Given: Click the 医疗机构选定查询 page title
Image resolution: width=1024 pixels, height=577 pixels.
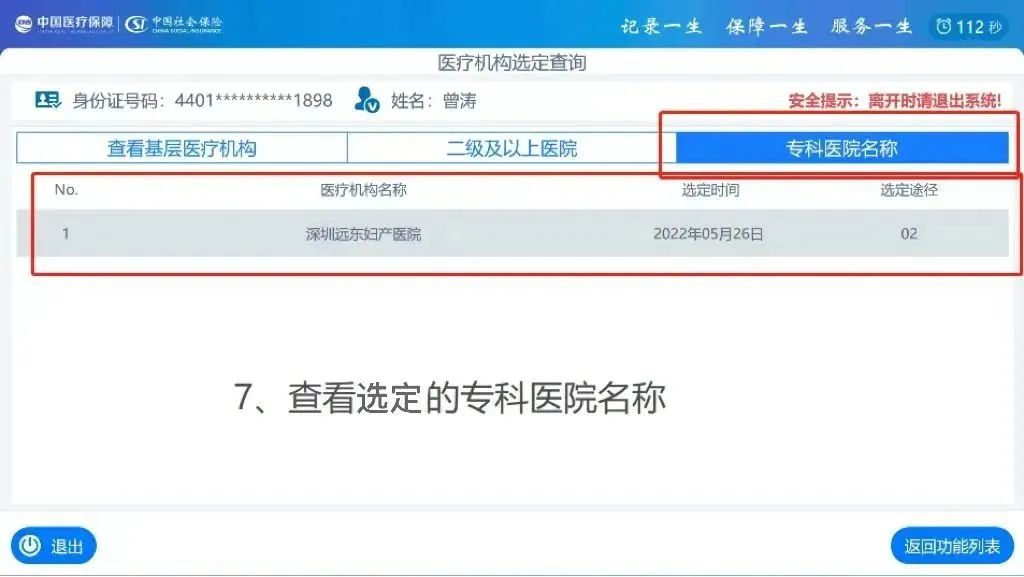Looking at the screenshot, I should [512, 63].
